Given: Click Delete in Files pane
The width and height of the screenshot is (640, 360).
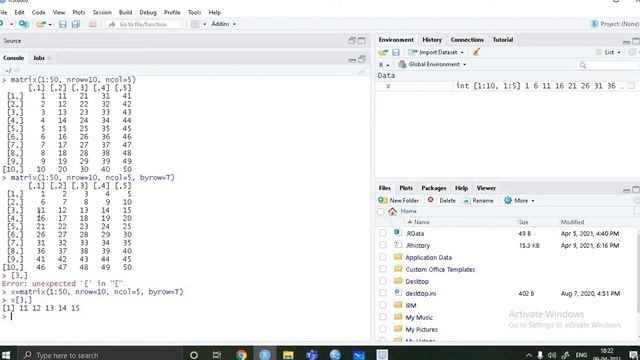Looking at the screenshot, I should tap(441, 200).
